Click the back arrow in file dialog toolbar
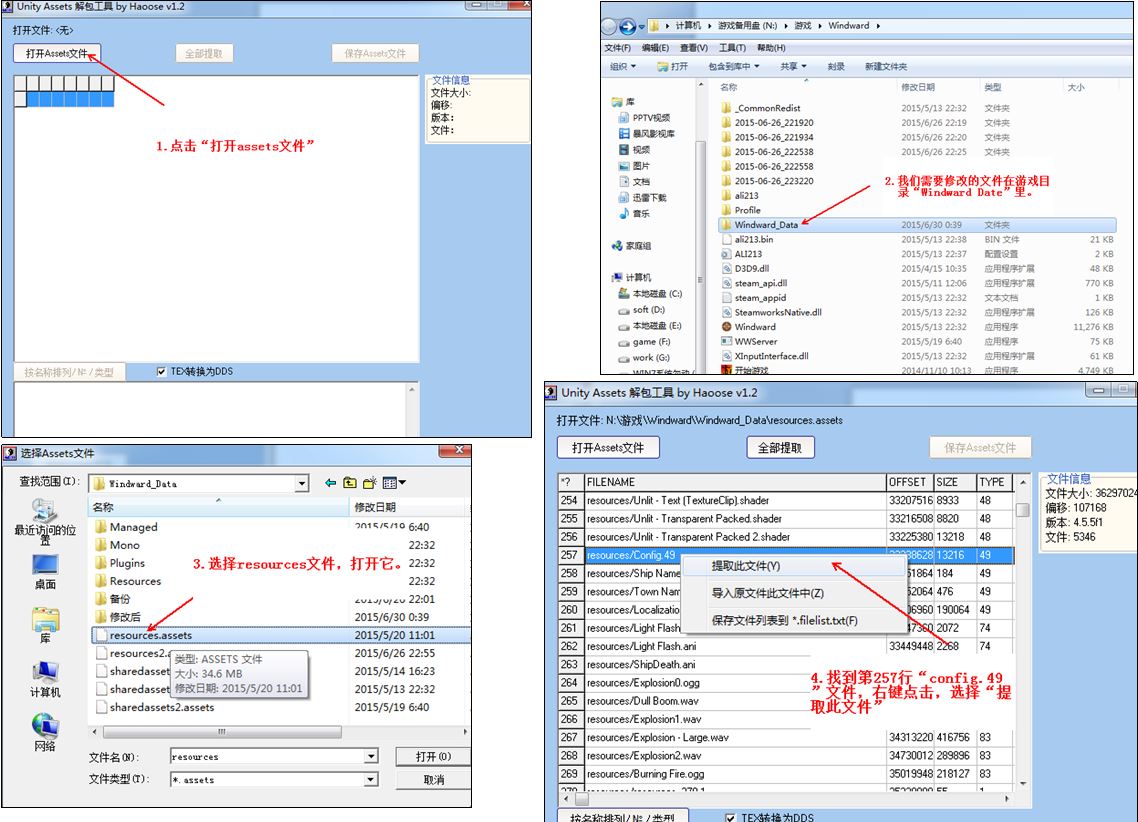 pyautogui.click(x=330, y=483)
